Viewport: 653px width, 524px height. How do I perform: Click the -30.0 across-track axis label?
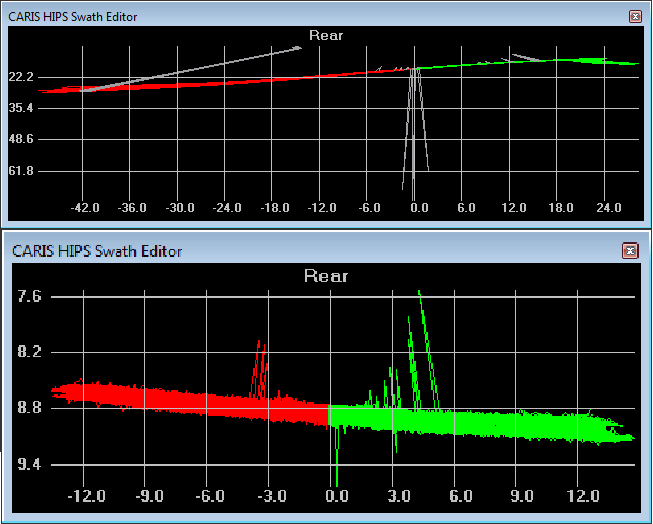click(x=179, y=207)
